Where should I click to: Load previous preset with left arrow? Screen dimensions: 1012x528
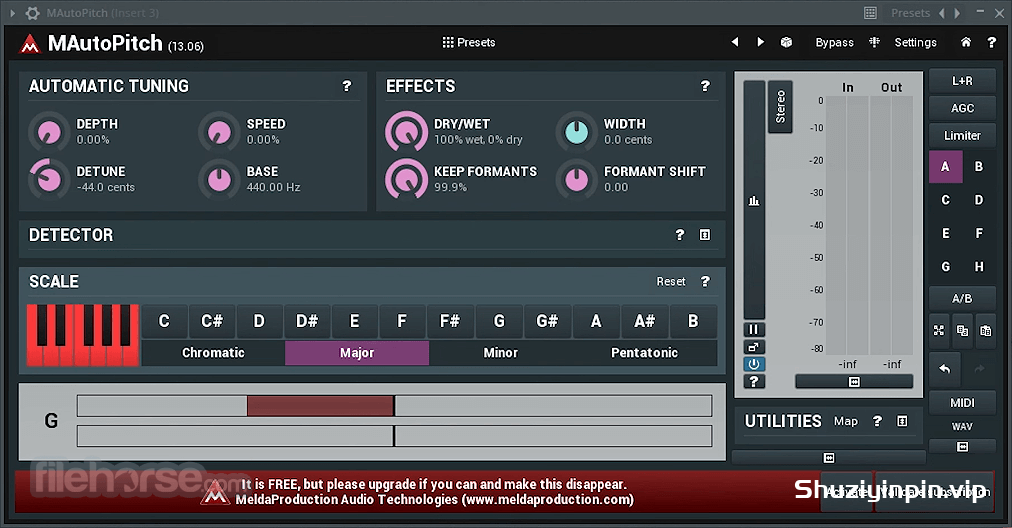[x=734, y=42]
